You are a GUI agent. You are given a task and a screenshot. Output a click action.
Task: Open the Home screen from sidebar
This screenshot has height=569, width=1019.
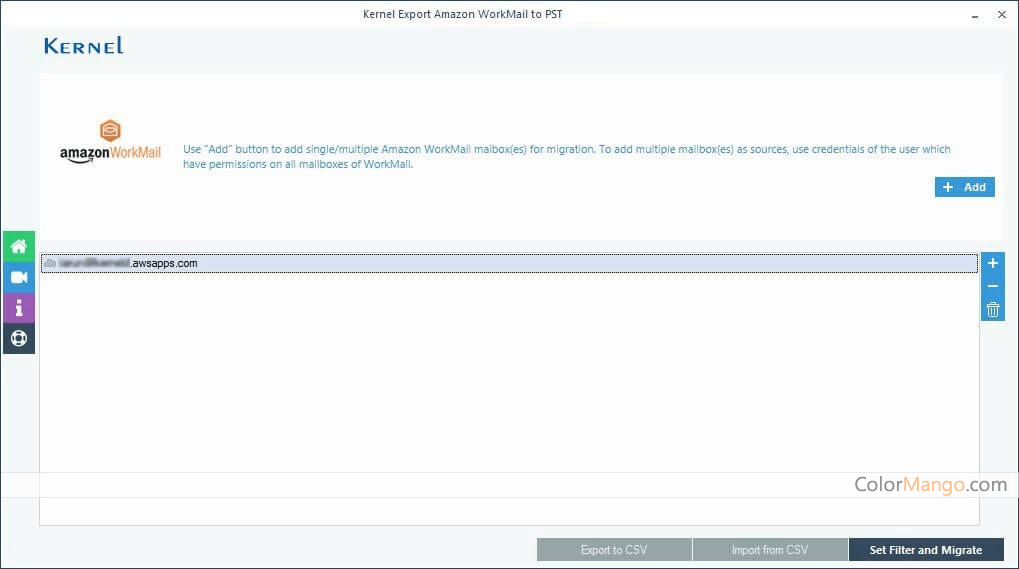(x=18, y=246)
